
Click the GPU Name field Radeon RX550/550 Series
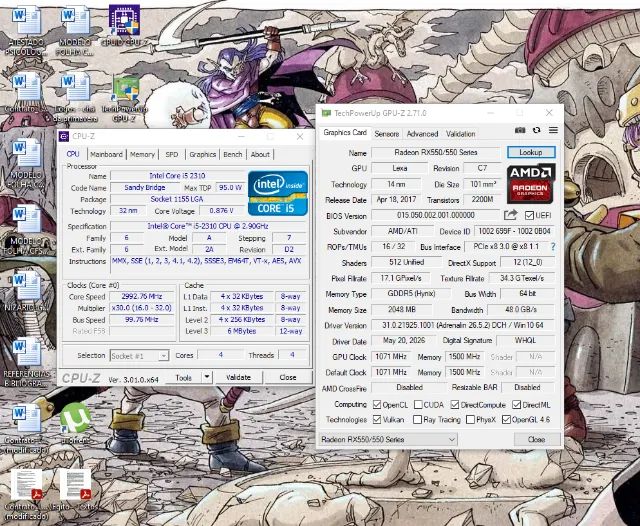pyautogui.click(x=436, y=152)
